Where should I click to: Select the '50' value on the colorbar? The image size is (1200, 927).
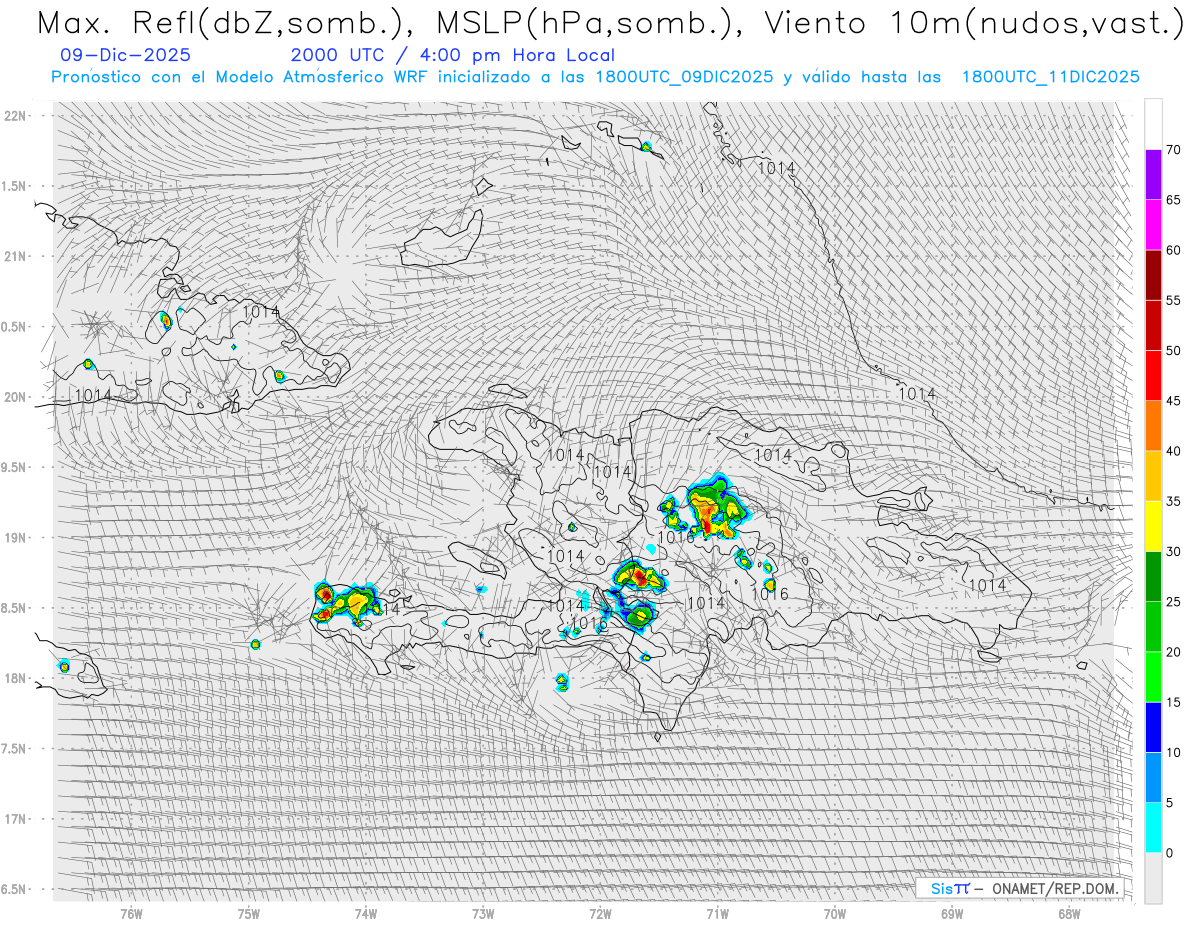tap(1173, 351)
